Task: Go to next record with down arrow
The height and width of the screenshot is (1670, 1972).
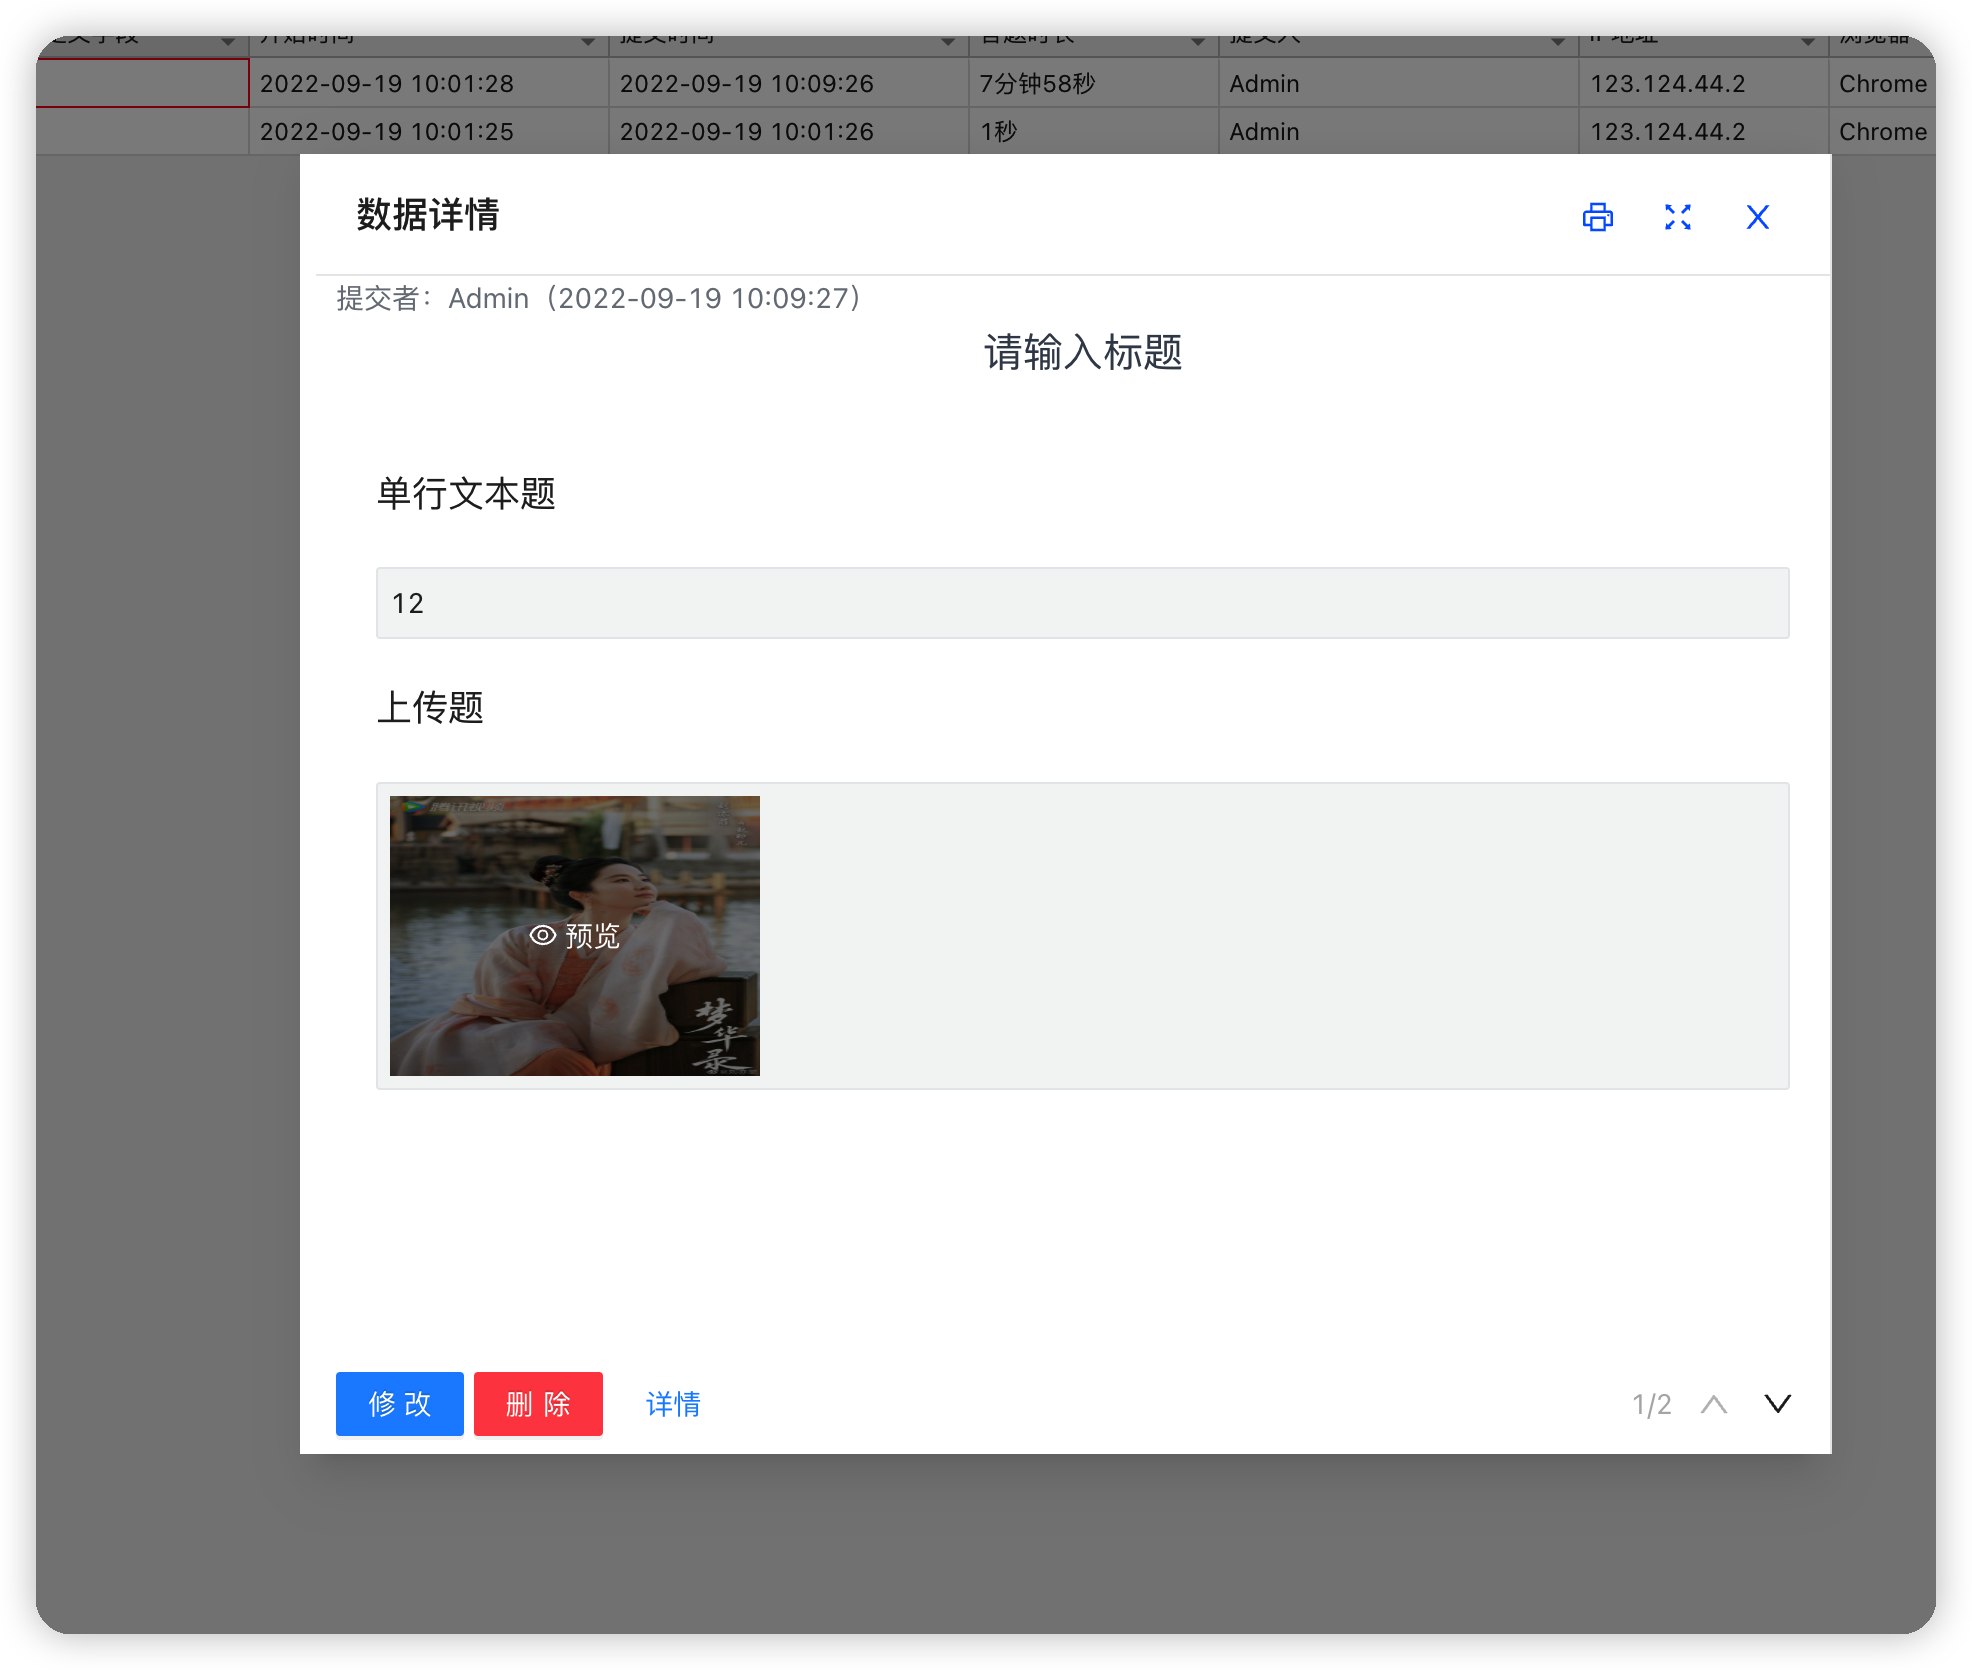Action: (1777, 1404)
